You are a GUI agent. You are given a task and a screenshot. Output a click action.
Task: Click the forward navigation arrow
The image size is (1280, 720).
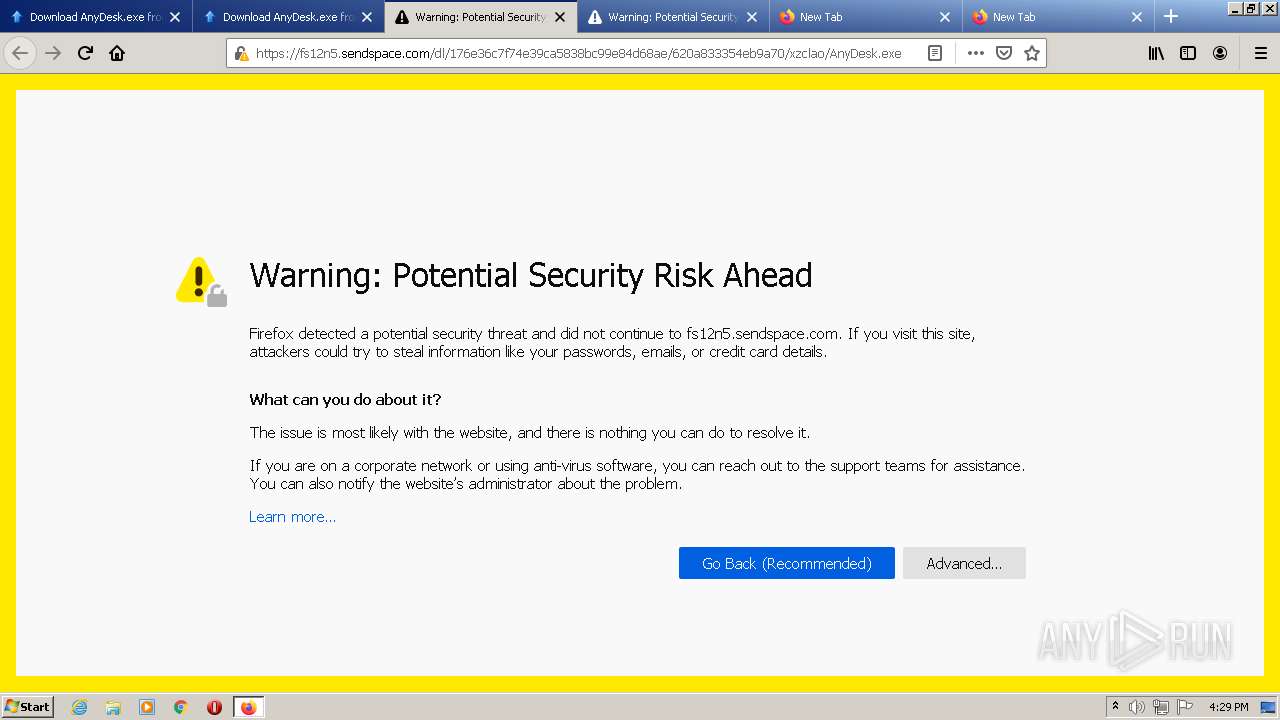[x=53, y=53]
